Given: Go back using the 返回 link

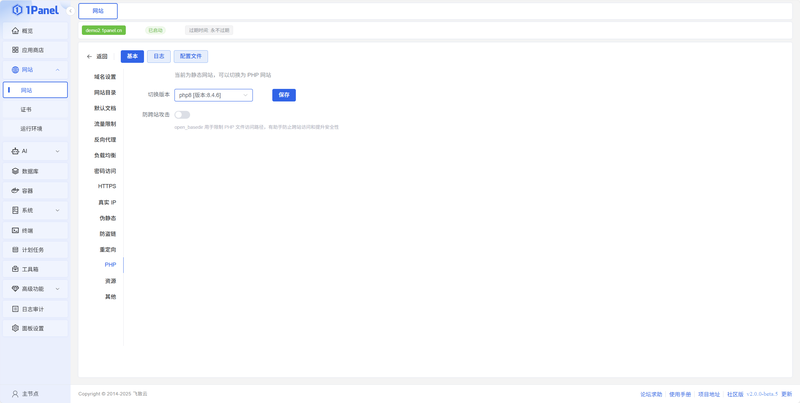Looking at the screenshot, I should 97,57.
